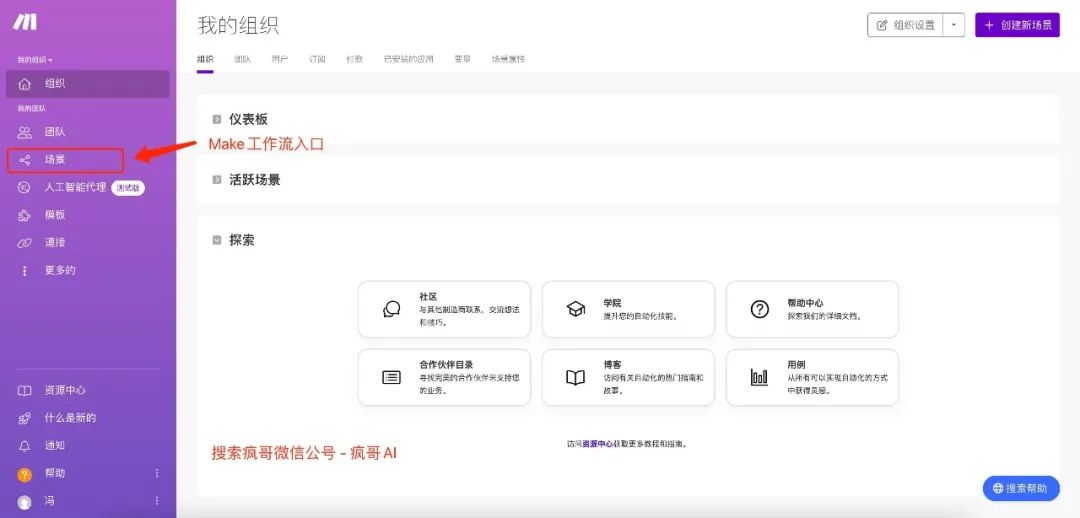Open the 合作伙伴目录 card
The height and width of the screenshot is (518, 1080).
[444, 377]
